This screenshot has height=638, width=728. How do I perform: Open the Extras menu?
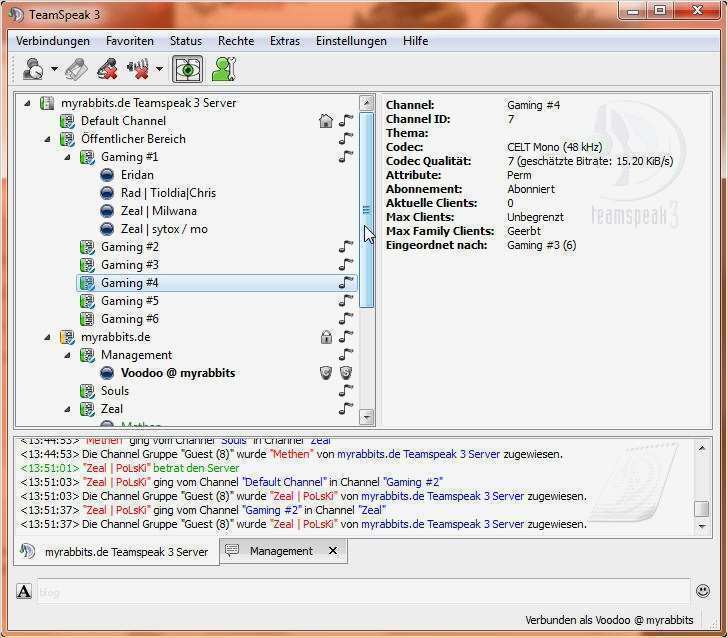(x=285, y=41)
